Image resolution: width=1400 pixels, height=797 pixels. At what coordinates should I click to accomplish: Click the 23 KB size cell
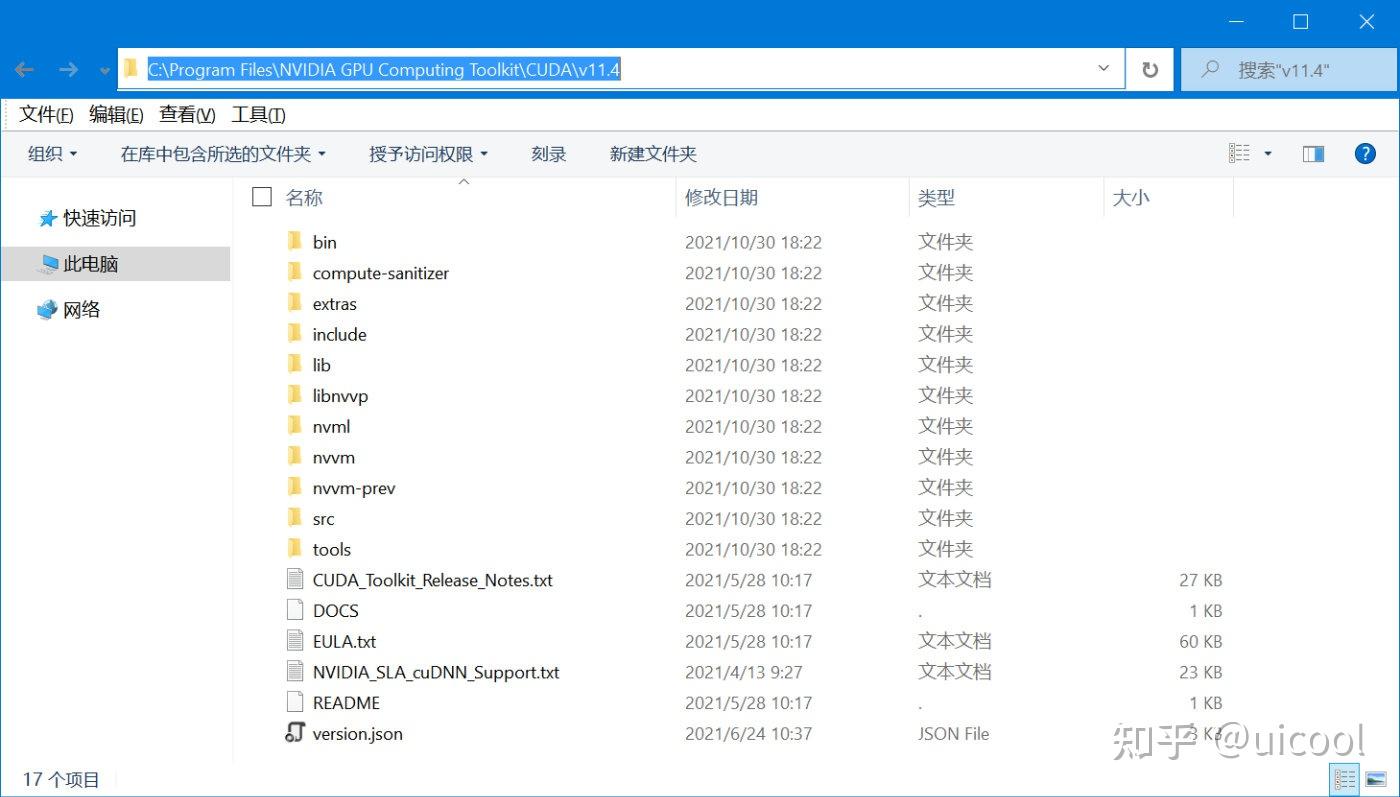point(1200,672)
